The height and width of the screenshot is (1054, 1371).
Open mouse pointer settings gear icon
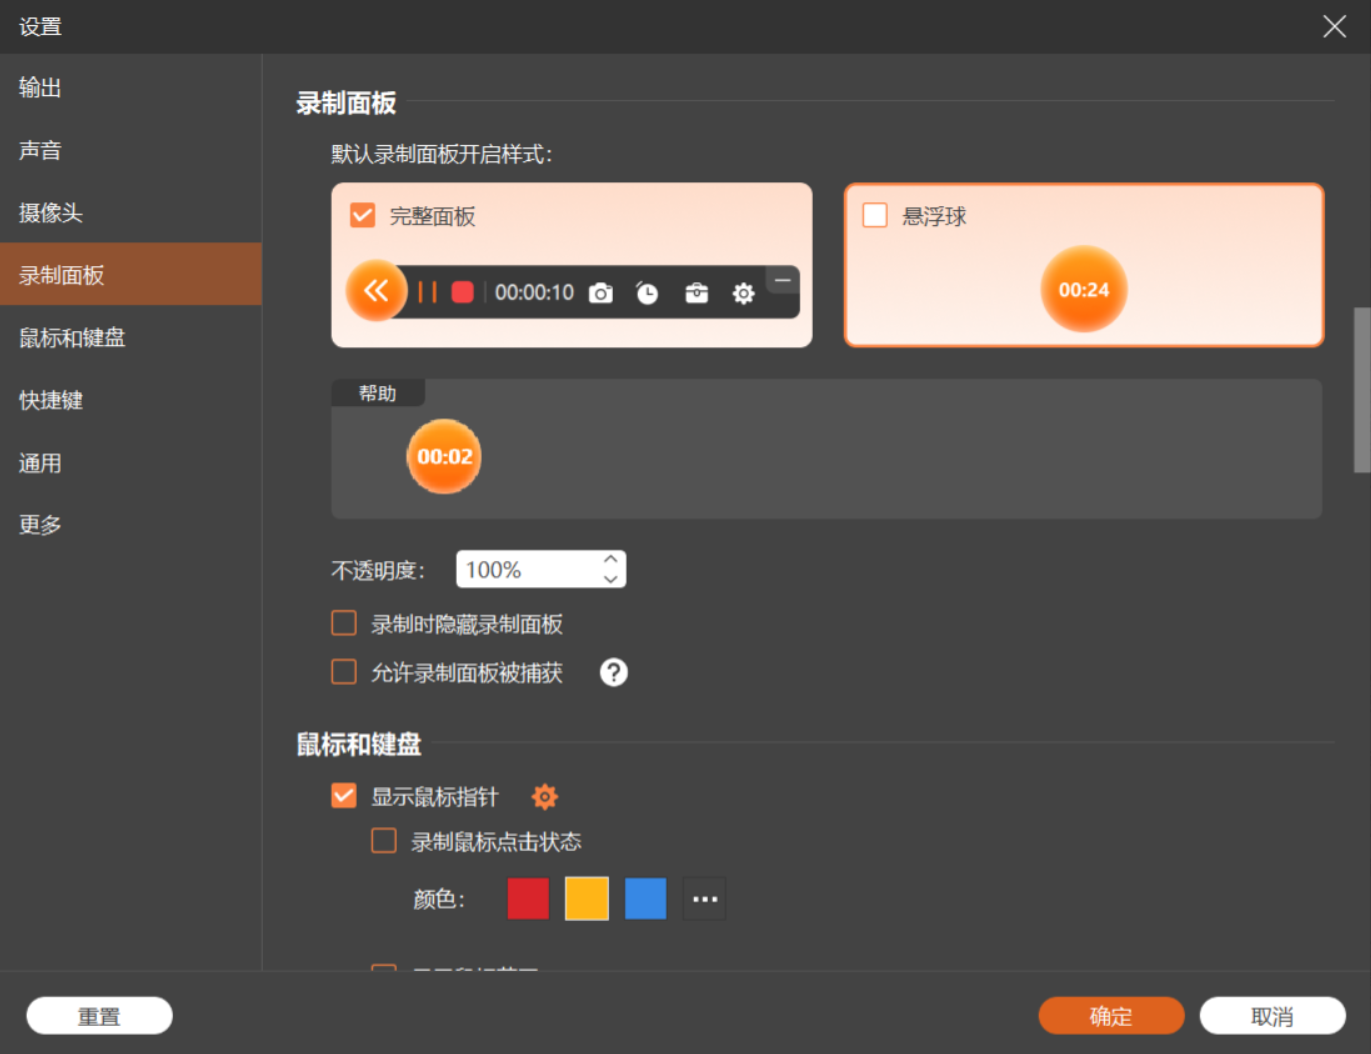coord(545,797)
